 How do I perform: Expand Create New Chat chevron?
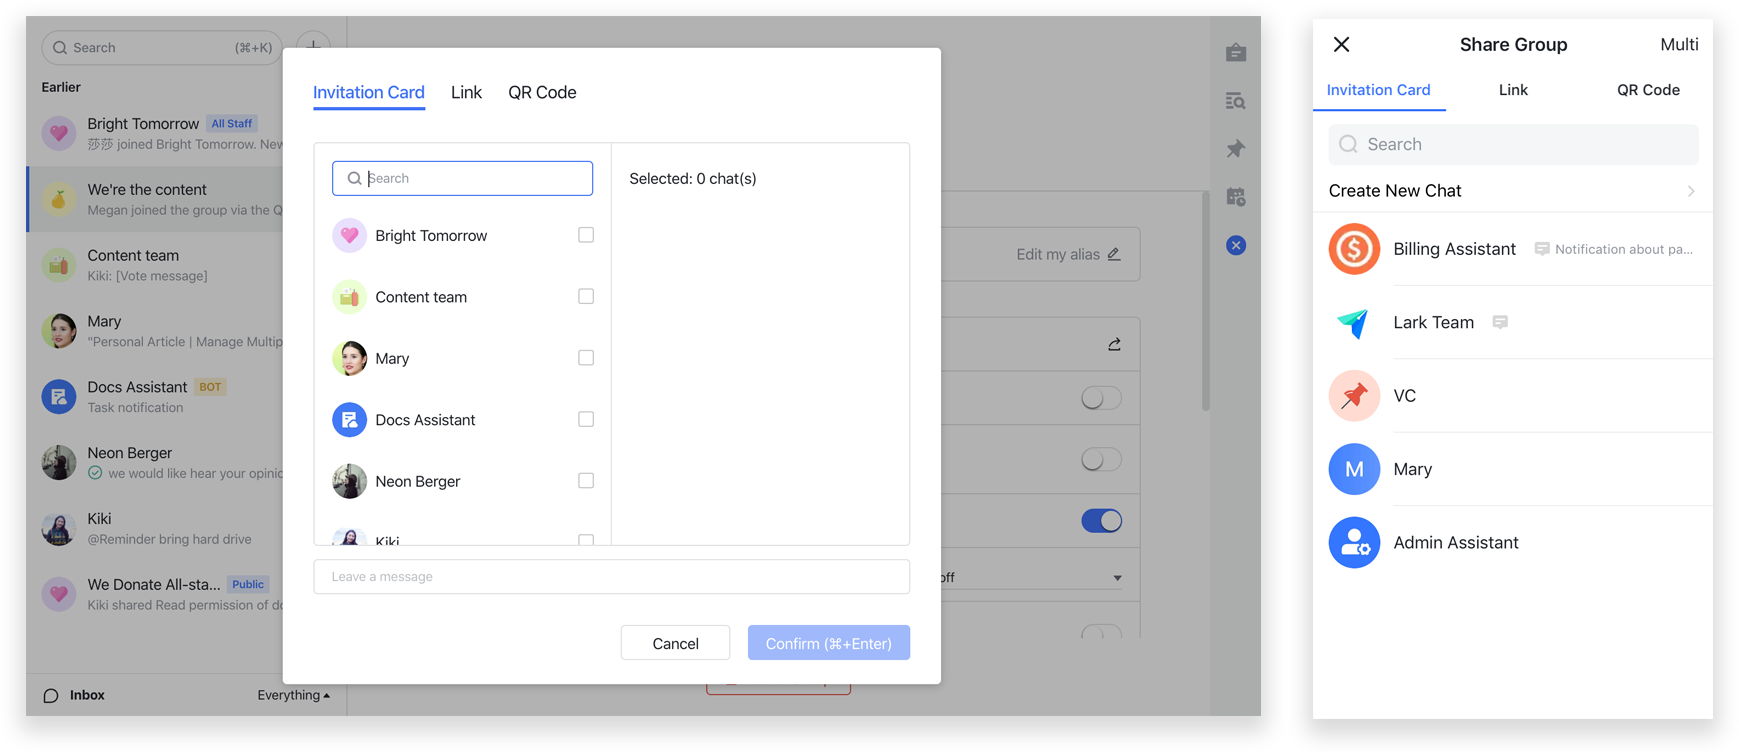coord(1691,191)
